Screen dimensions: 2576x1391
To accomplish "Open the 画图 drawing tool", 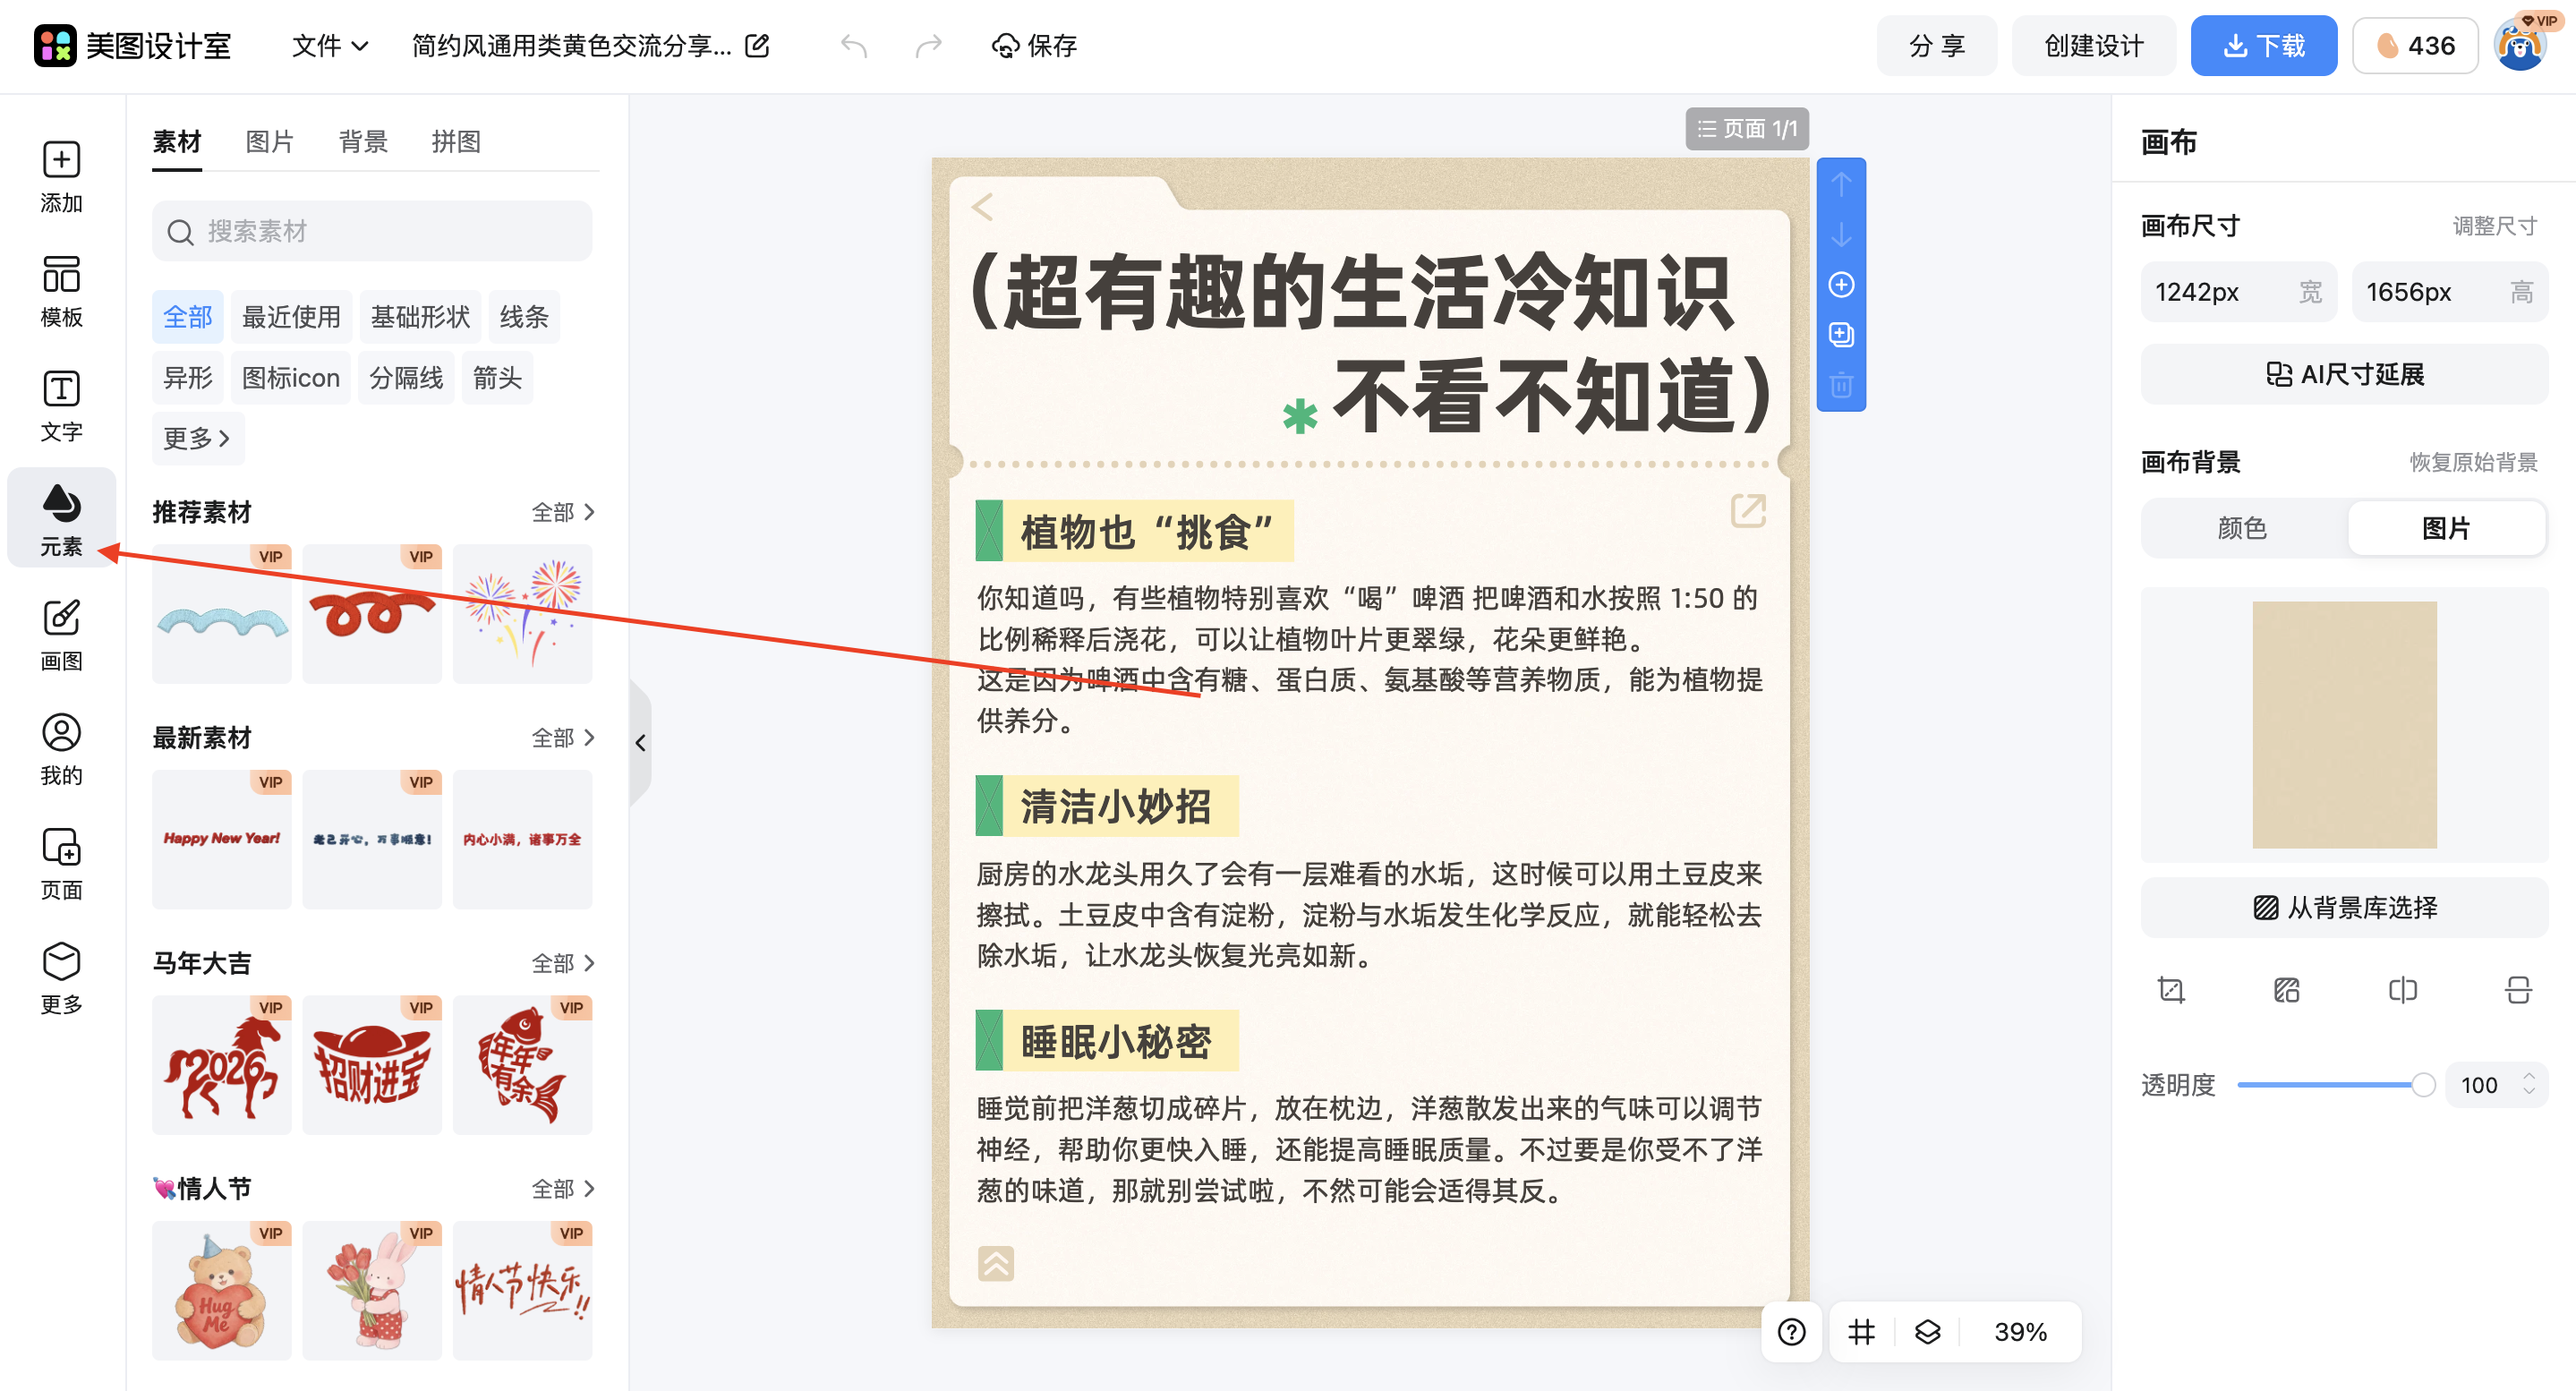I will tap(62, 633).
